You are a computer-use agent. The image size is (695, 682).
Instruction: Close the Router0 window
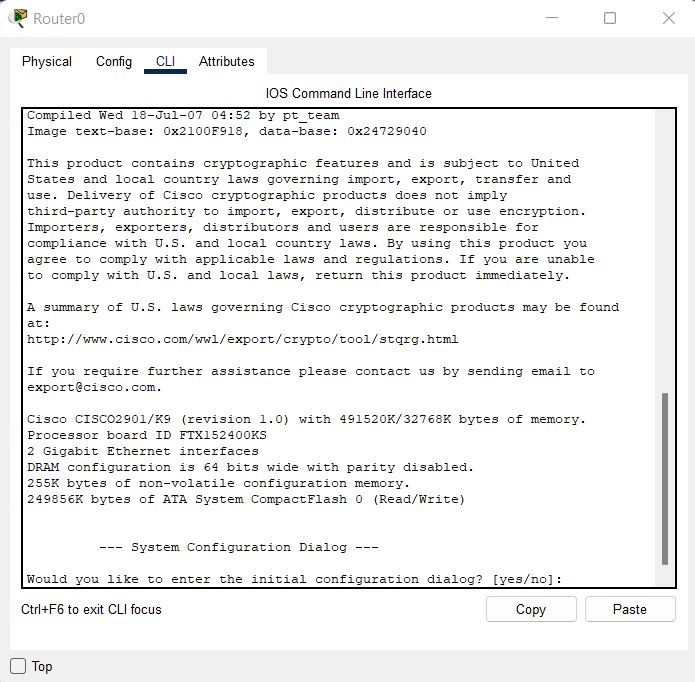tap(669, 18)
